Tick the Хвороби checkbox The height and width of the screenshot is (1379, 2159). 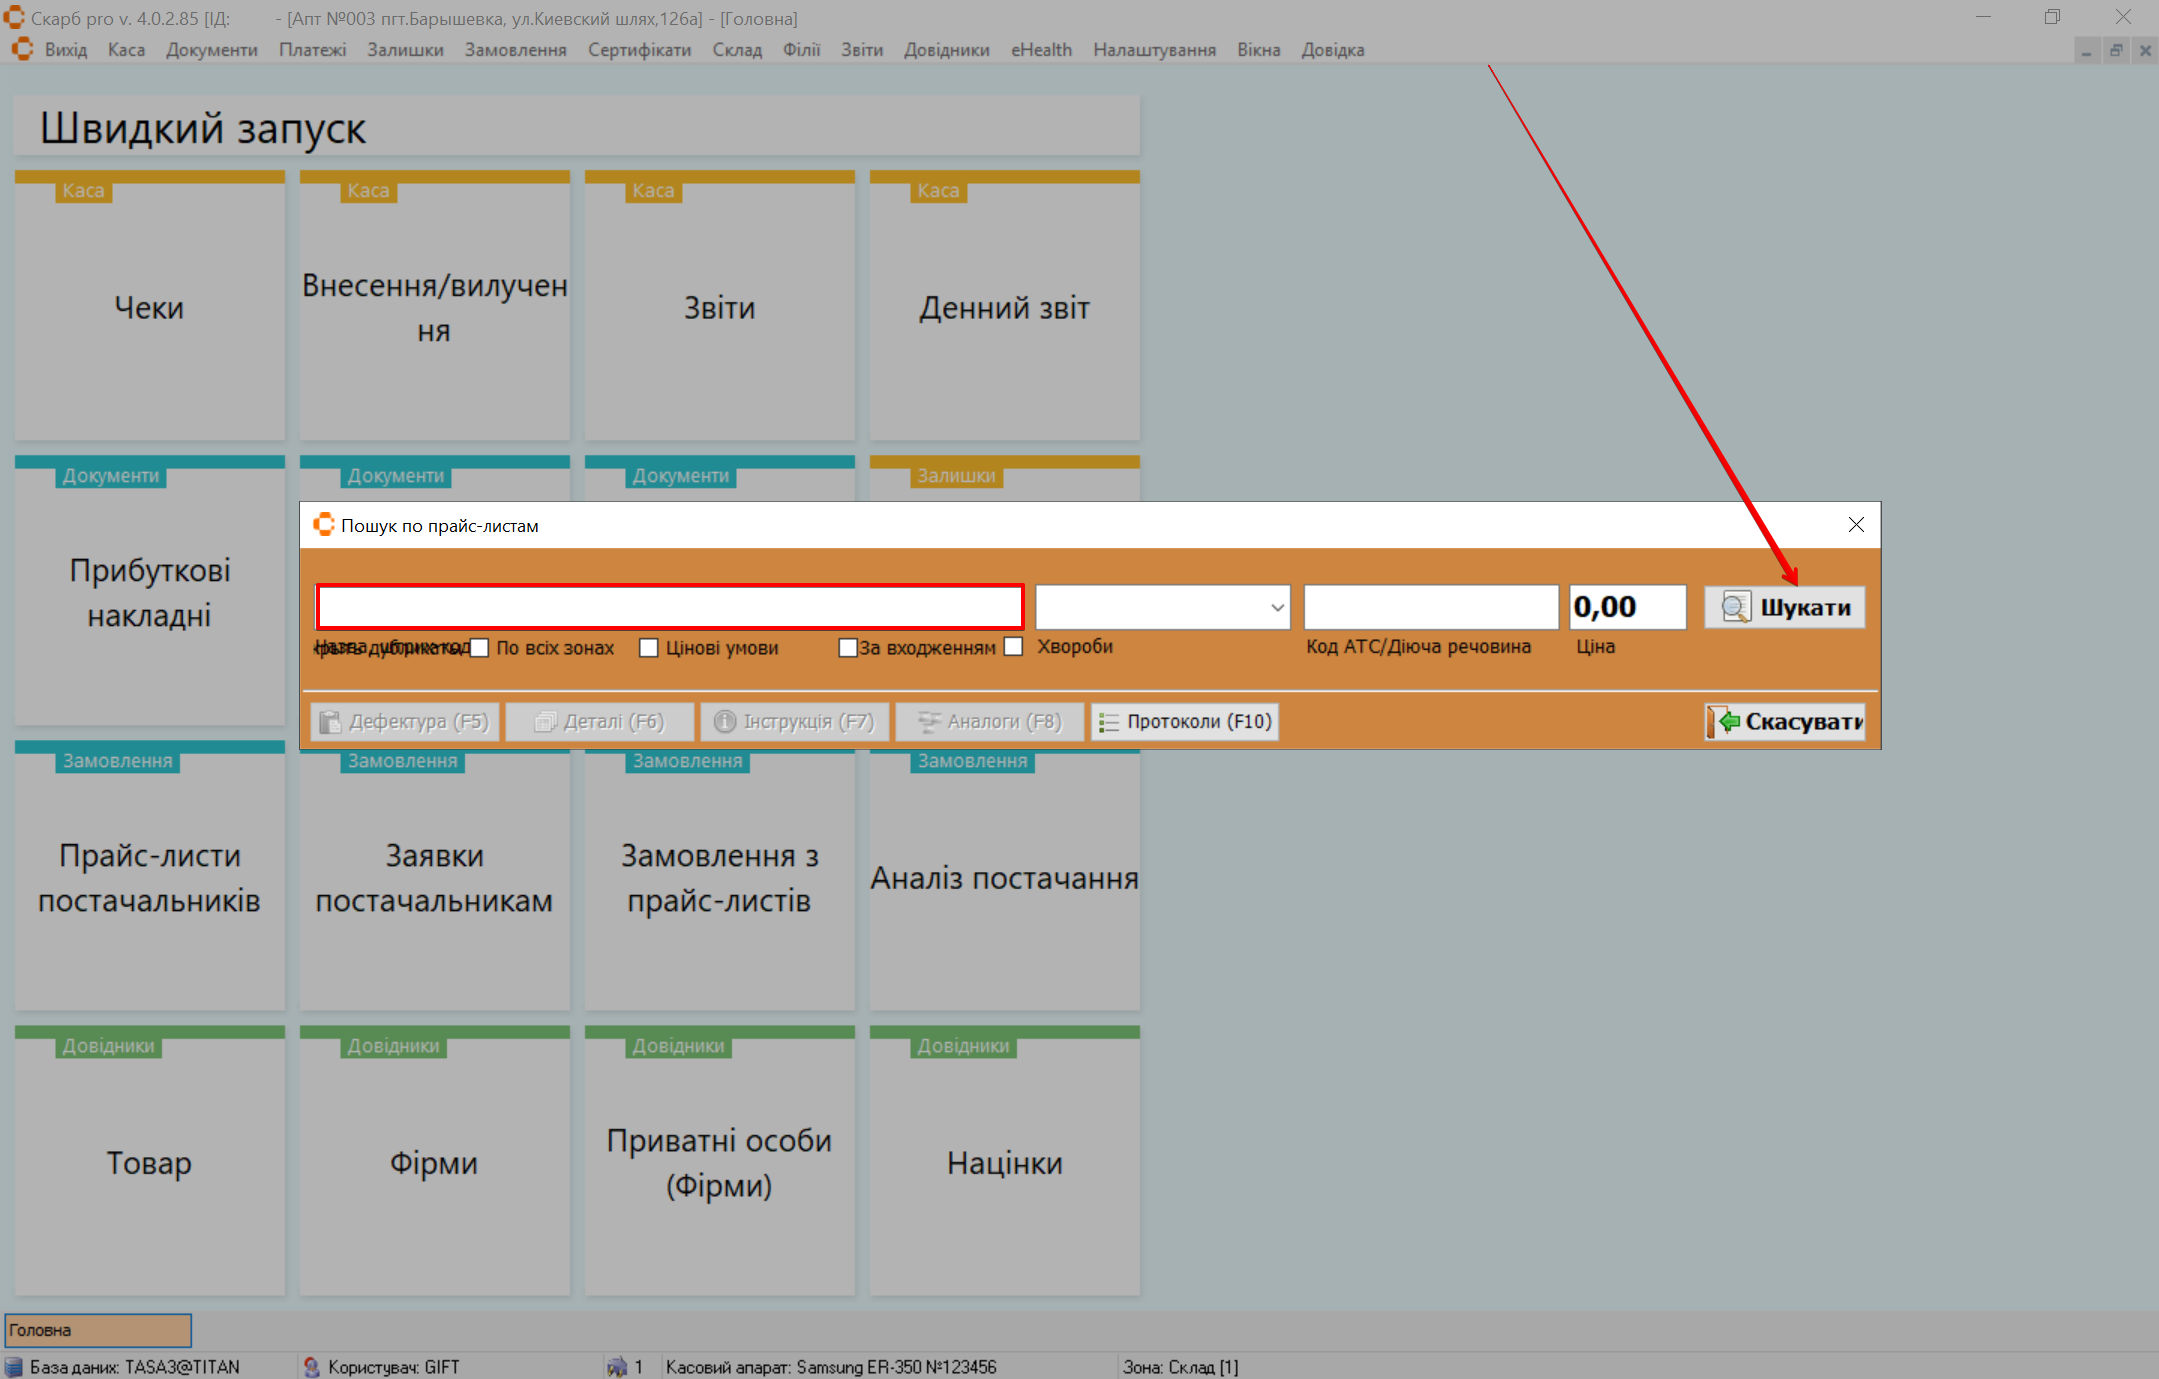pos(1014,647)
